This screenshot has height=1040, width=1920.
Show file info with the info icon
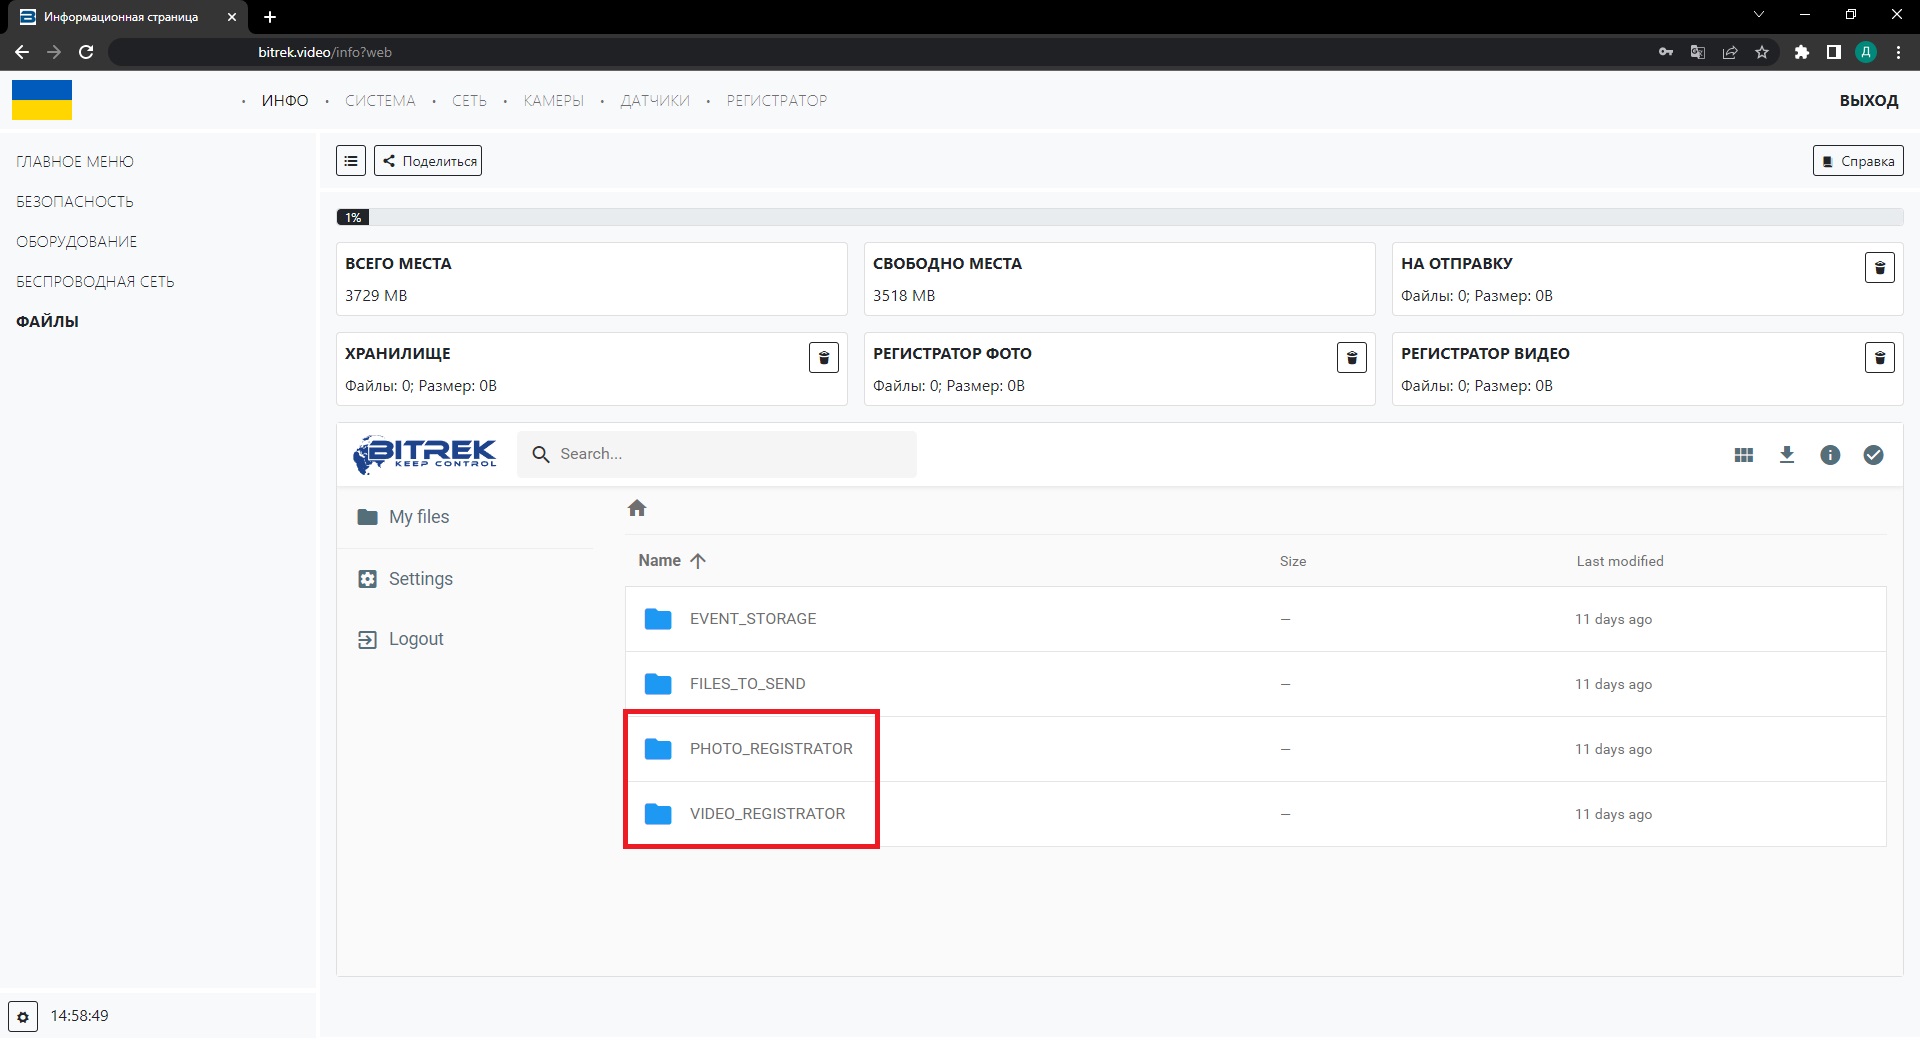(x=1829, y=455)
